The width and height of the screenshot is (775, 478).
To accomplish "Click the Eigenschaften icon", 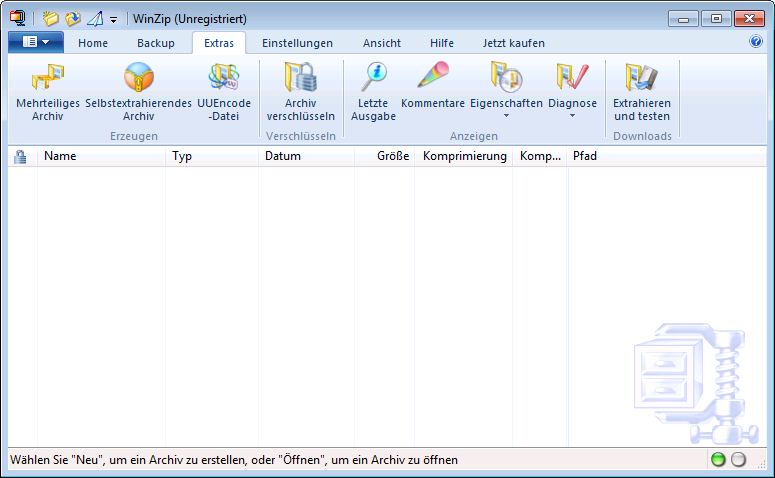I will click(x=506, y=78).
